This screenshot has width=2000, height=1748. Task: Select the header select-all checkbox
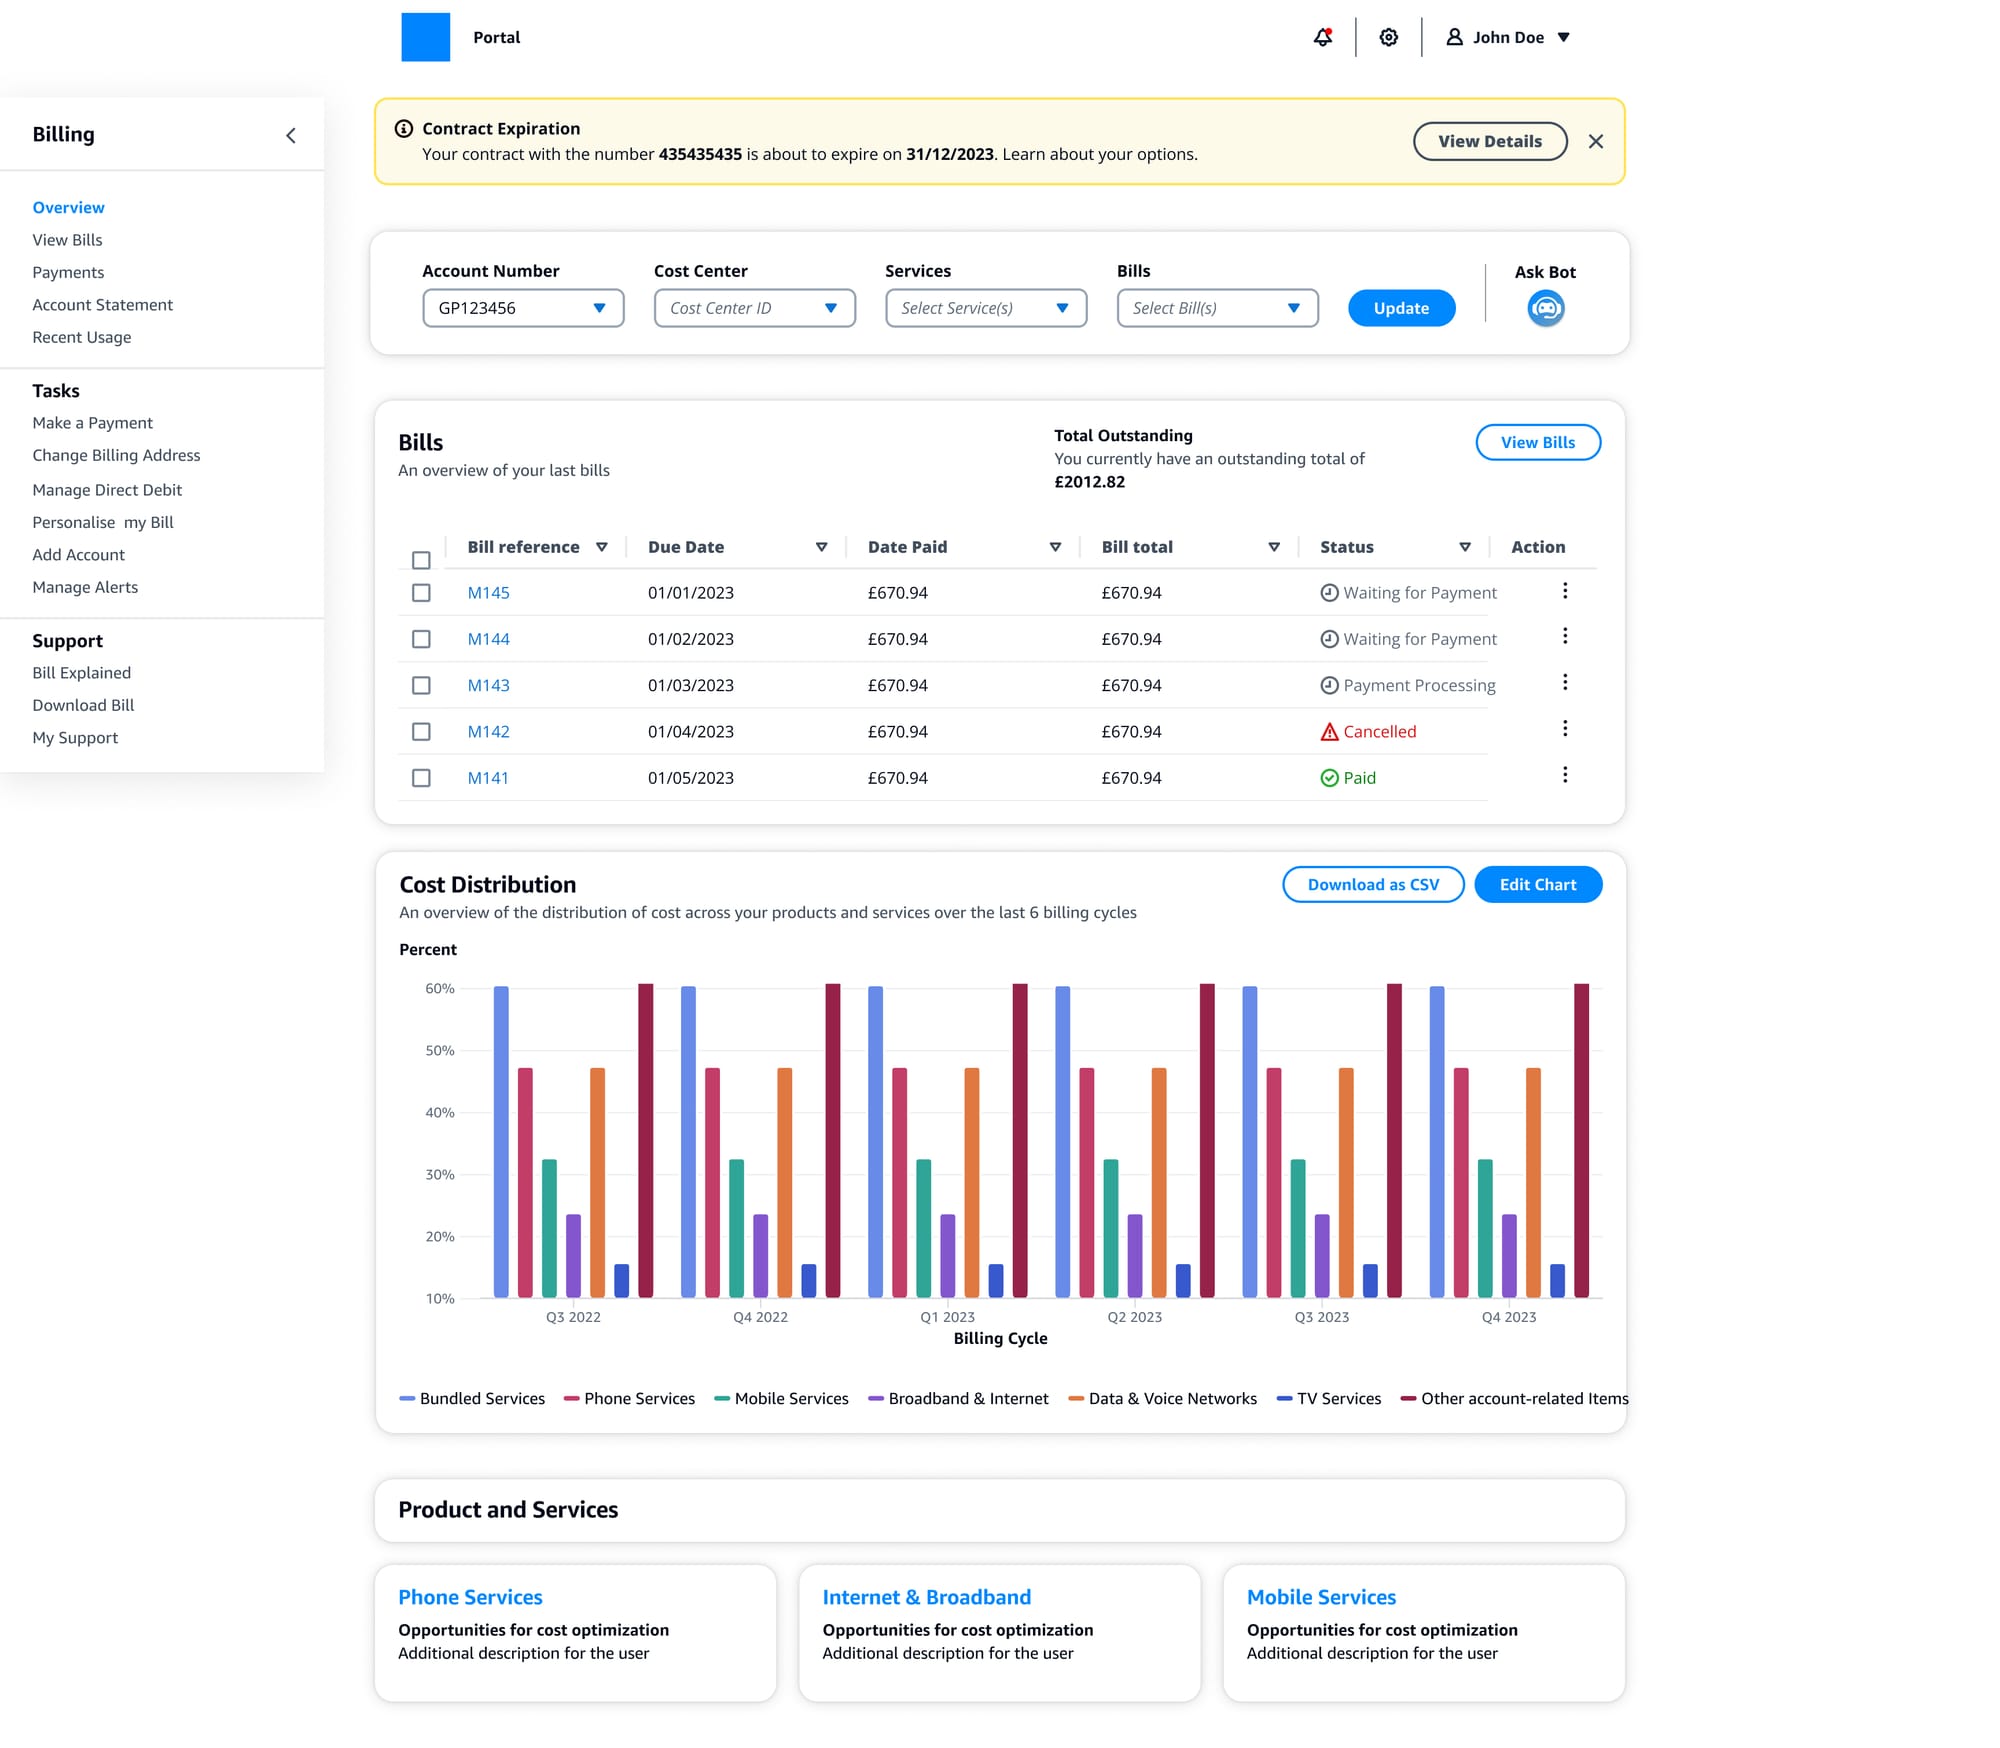[x=421, y=560]
